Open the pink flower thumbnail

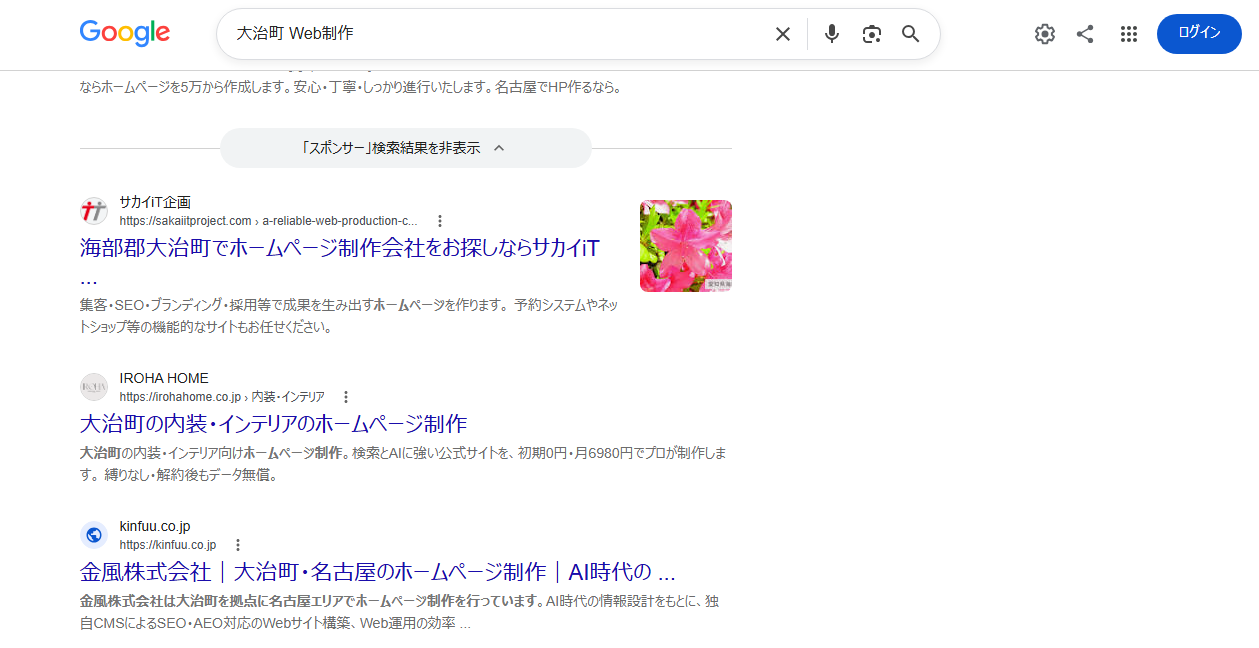coord(686,246)
